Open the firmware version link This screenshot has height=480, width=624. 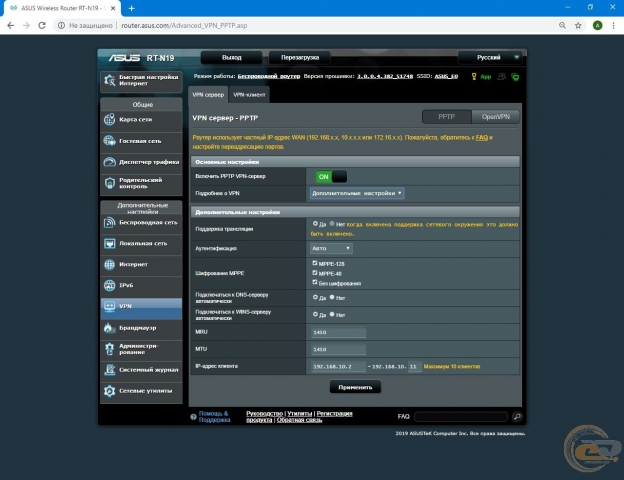point(384,76)
